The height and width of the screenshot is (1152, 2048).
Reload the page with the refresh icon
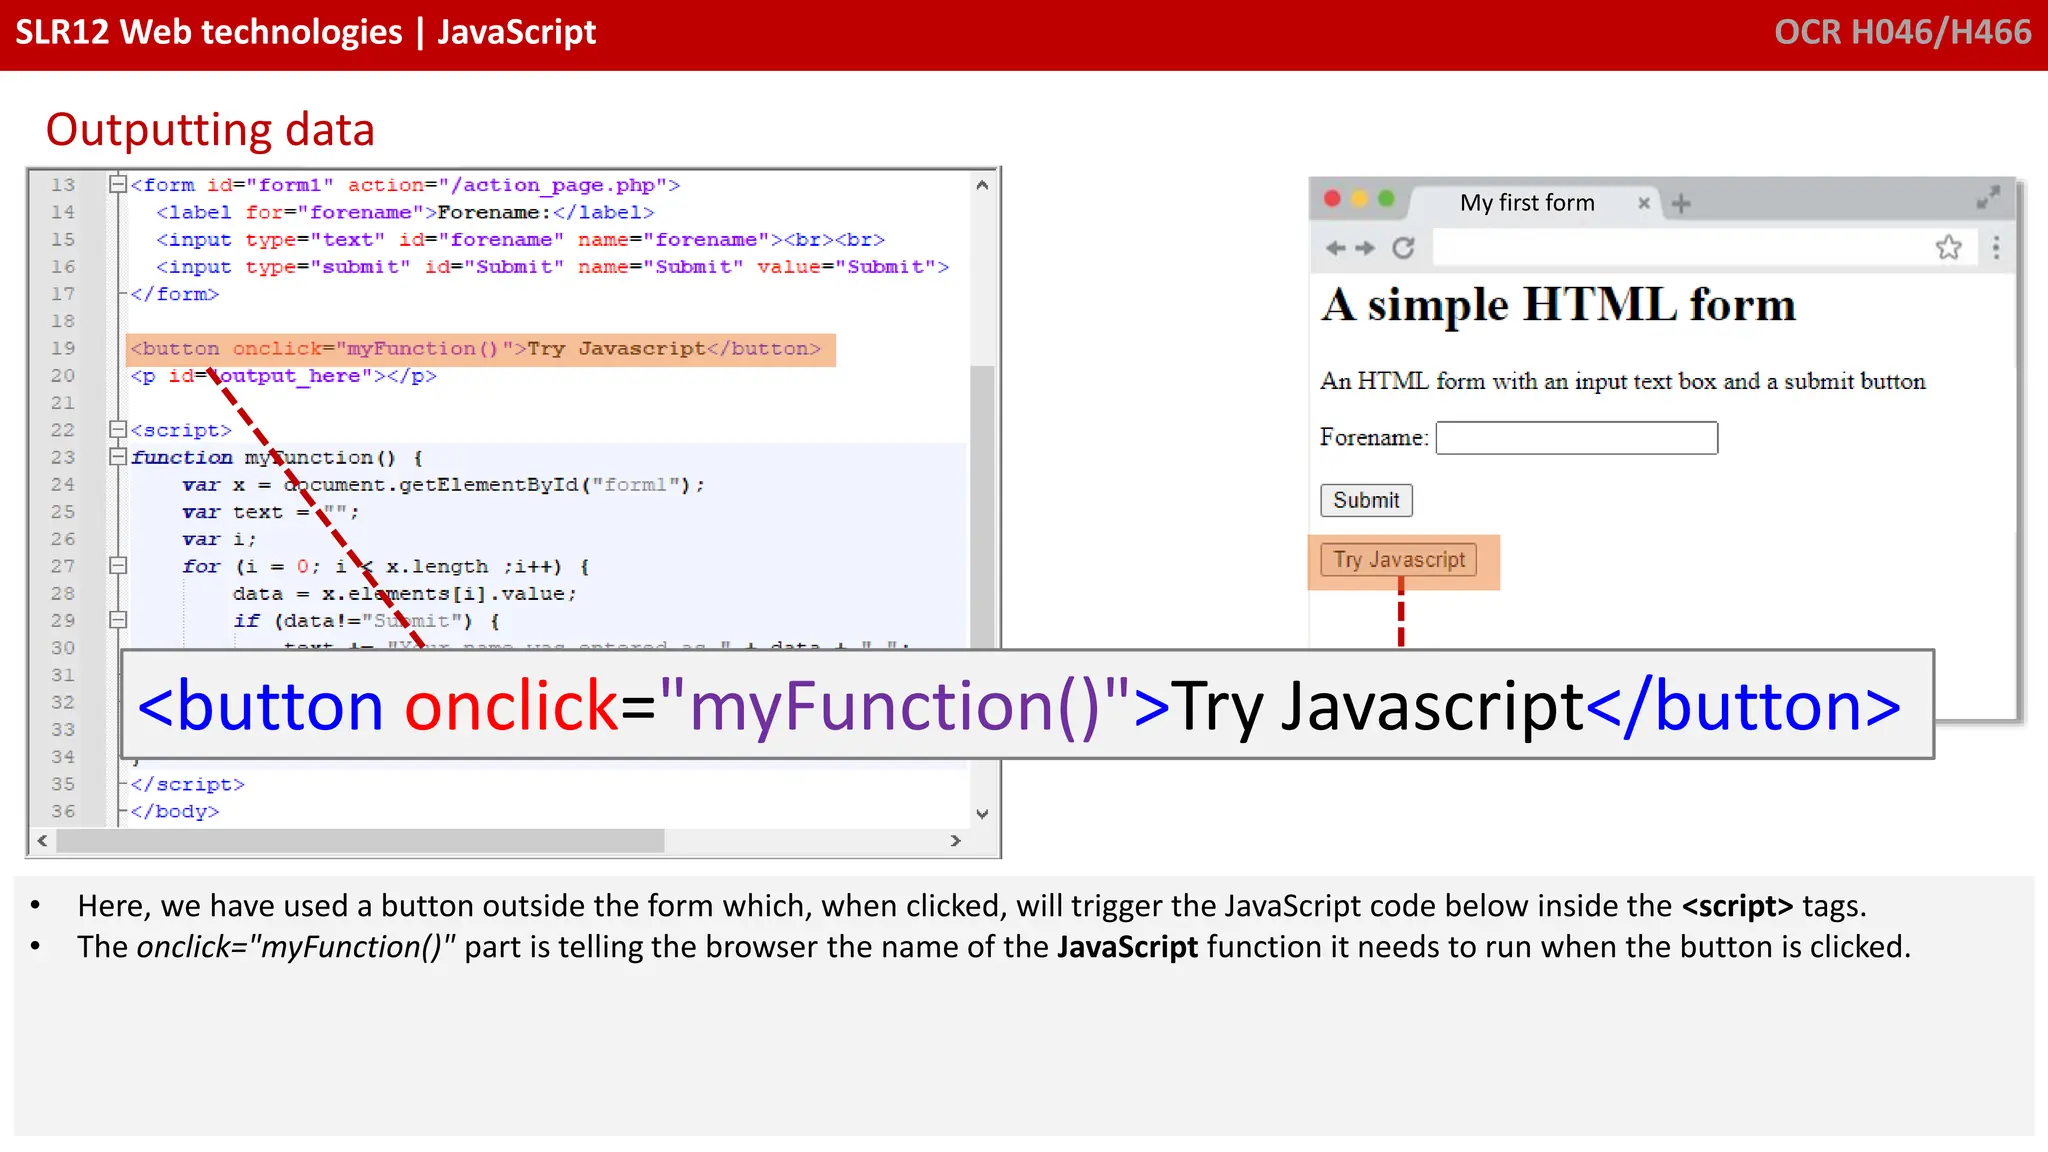[1404, 248]
